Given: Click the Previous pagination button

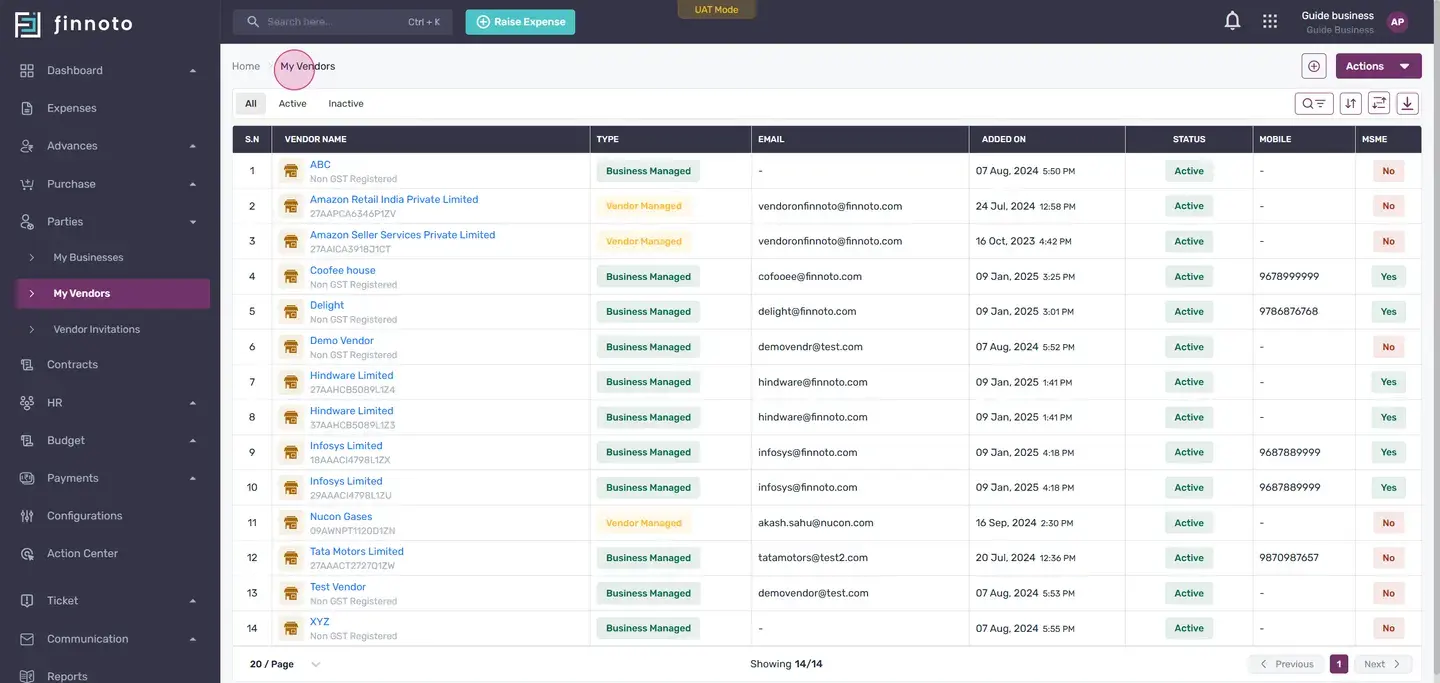Looking at the screenshot, I should point(1285,664).
